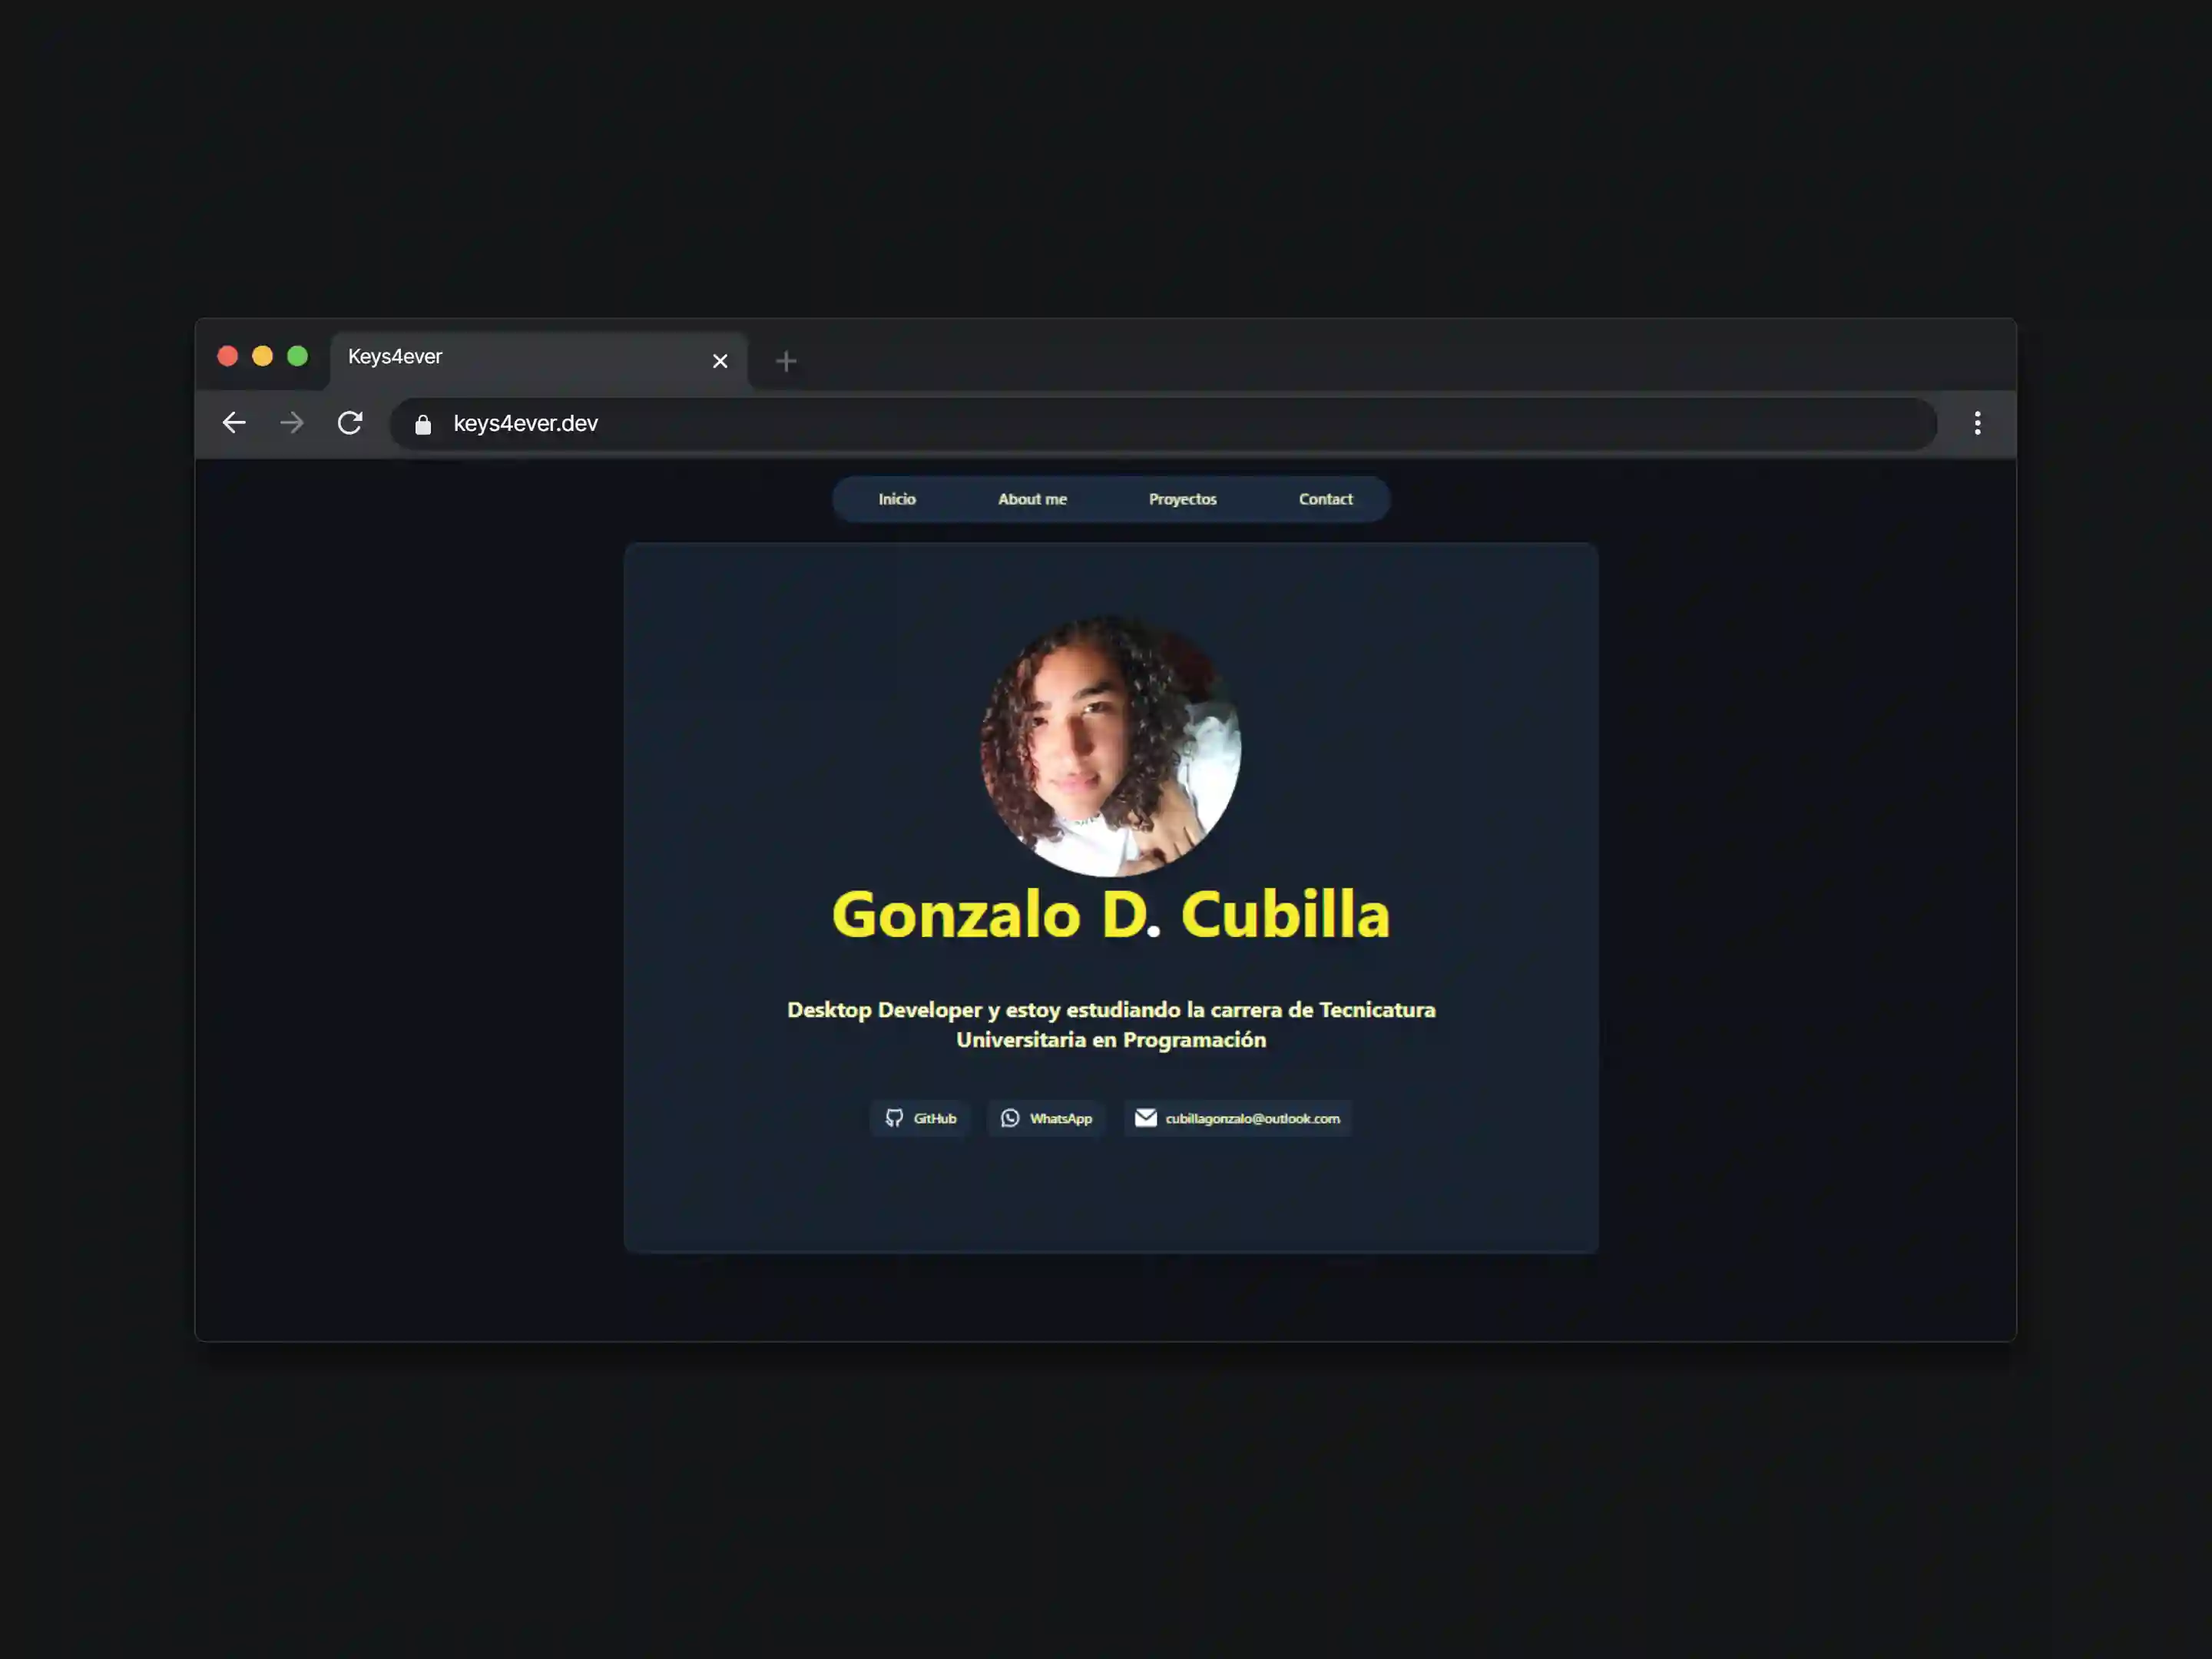Close the Keys4ever tab

[x=720, y=361]
